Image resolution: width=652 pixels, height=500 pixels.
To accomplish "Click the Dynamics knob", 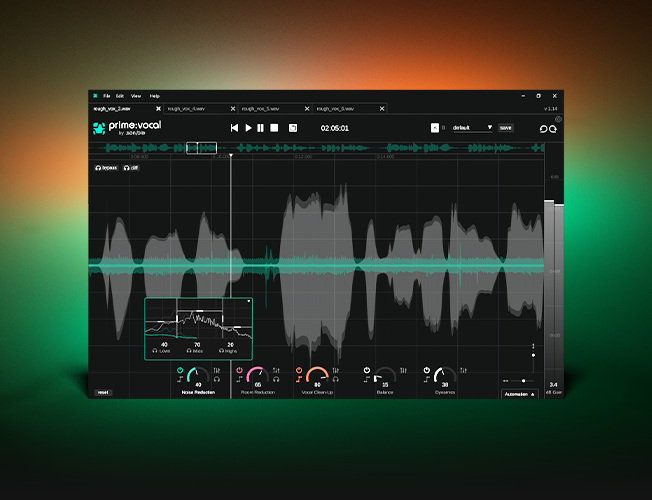I will pyautogui.click(x=445, y=374).
